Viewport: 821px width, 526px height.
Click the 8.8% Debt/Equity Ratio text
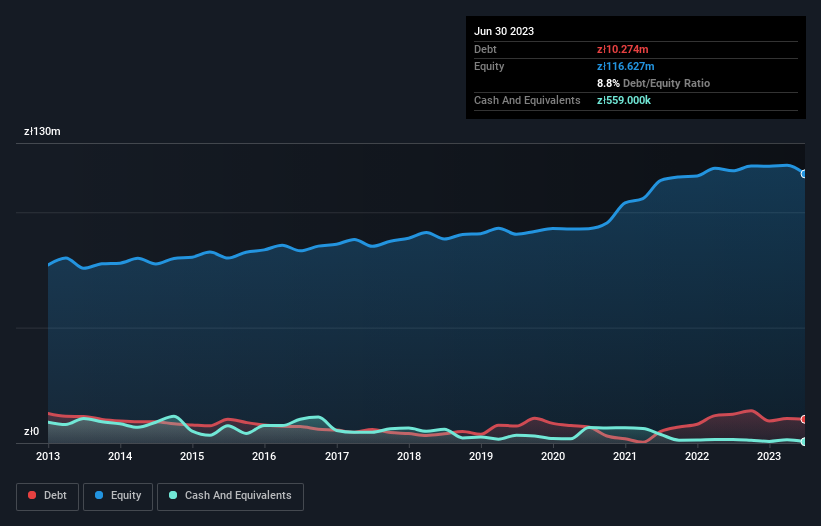[x=653, y=83]
